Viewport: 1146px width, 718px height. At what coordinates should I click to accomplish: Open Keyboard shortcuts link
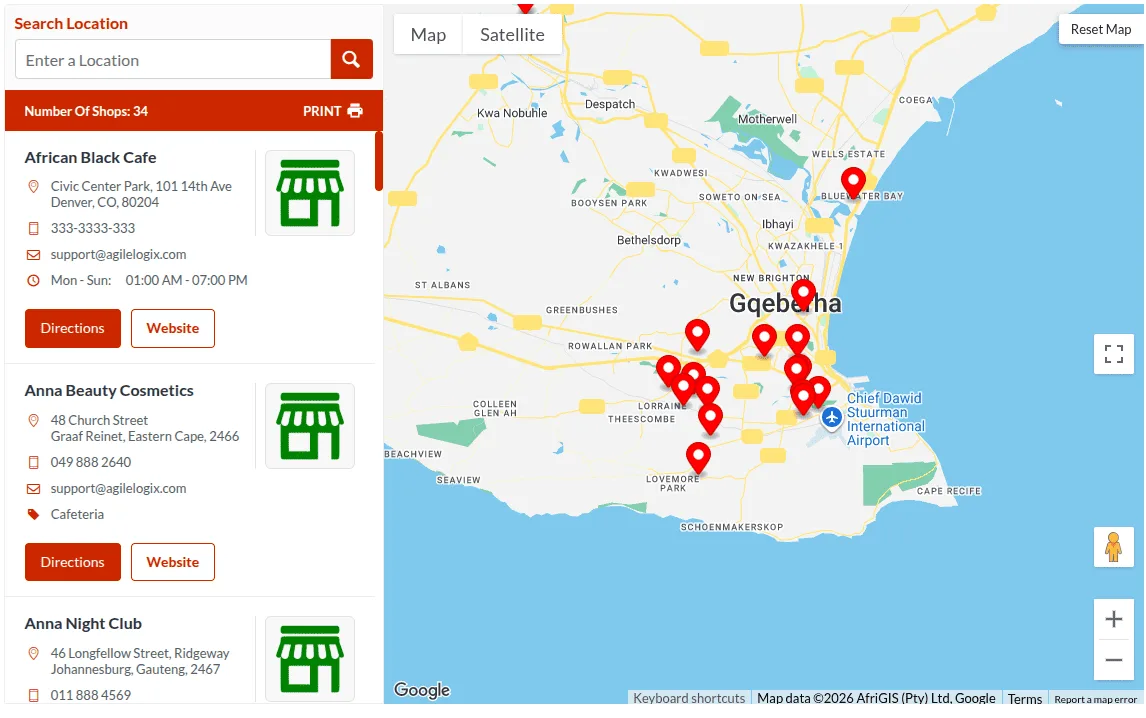coord(689,698)
